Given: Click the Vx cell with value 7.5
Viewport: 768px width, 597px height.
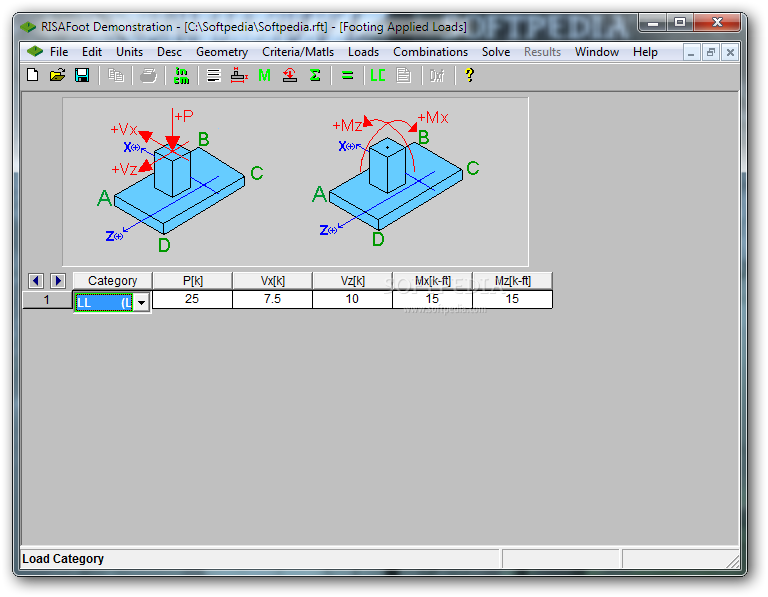Looking at the screenshot, I should click(x=272, y=299).
